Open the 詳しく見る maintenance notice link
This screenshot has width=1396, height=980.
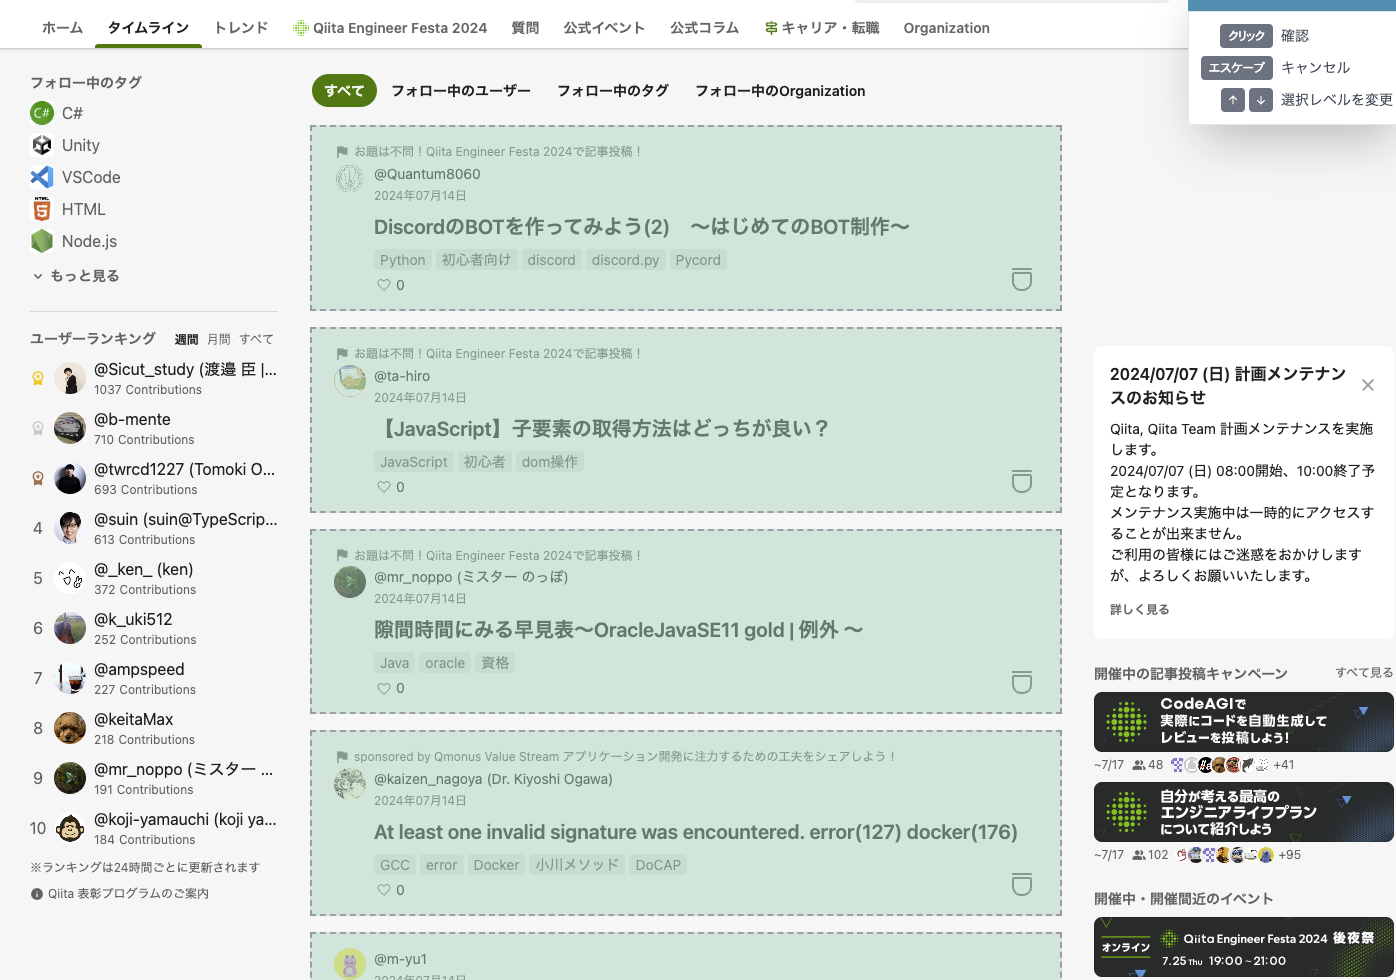tap(1139, 609)
